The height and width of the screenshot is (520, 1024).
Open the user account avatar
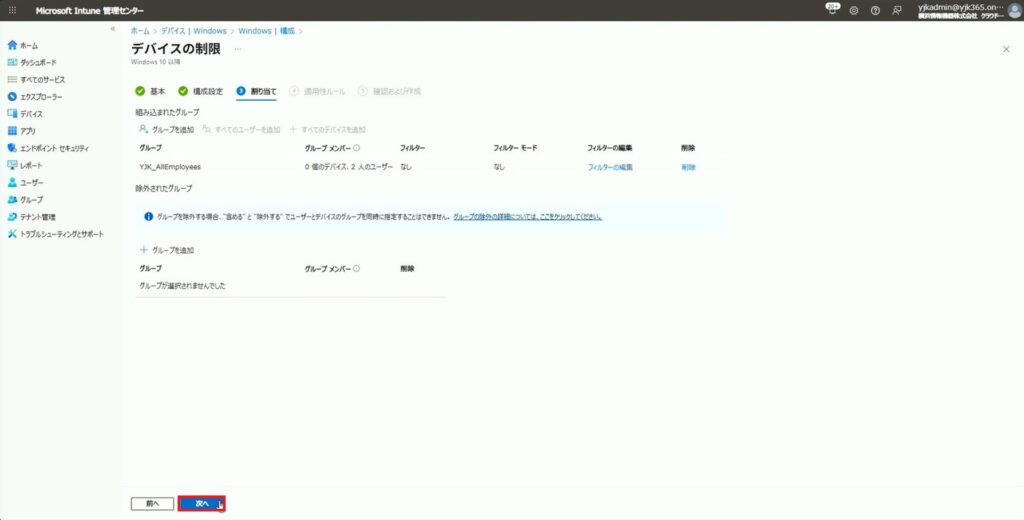(x=1014, y=10)
